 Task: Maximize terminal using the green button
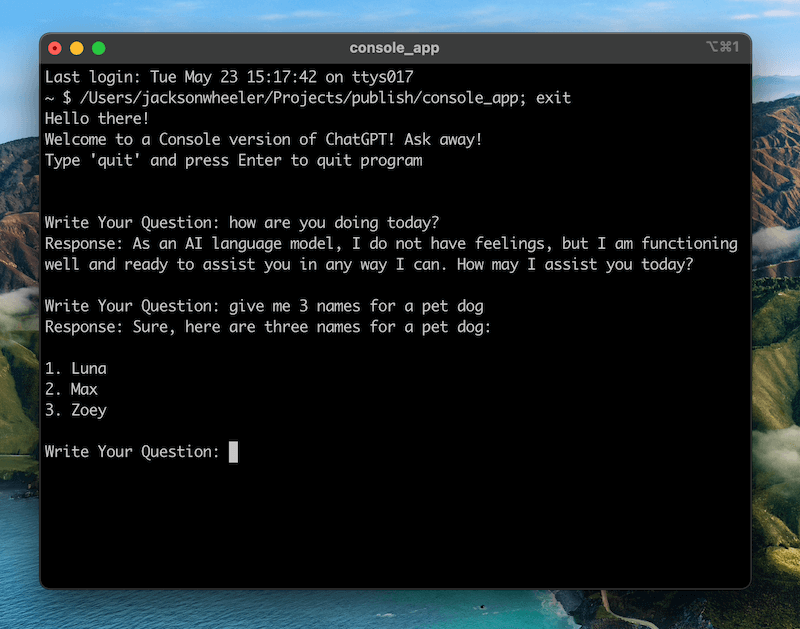click(x=99, y=48)
